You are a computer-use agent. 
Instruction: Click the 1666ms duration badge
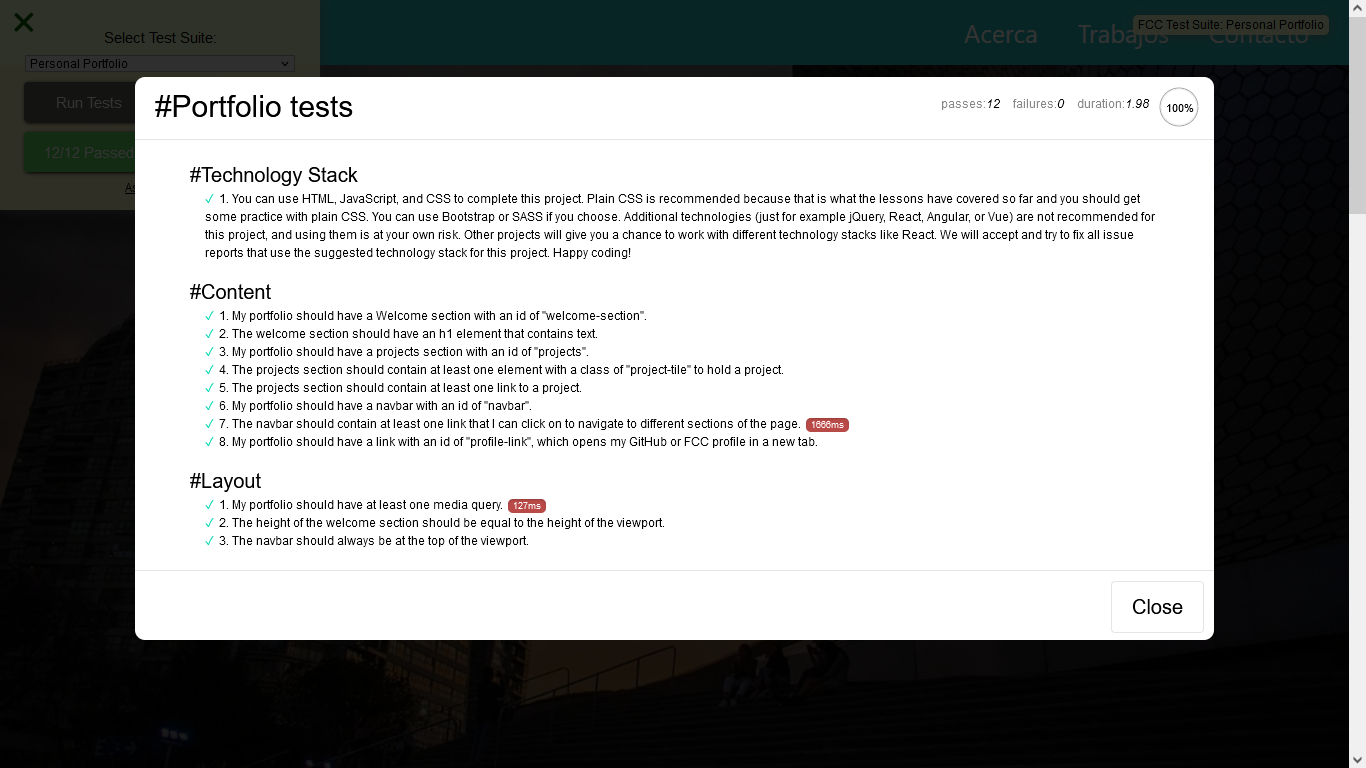pyautogui.click(x=827, y=425)
